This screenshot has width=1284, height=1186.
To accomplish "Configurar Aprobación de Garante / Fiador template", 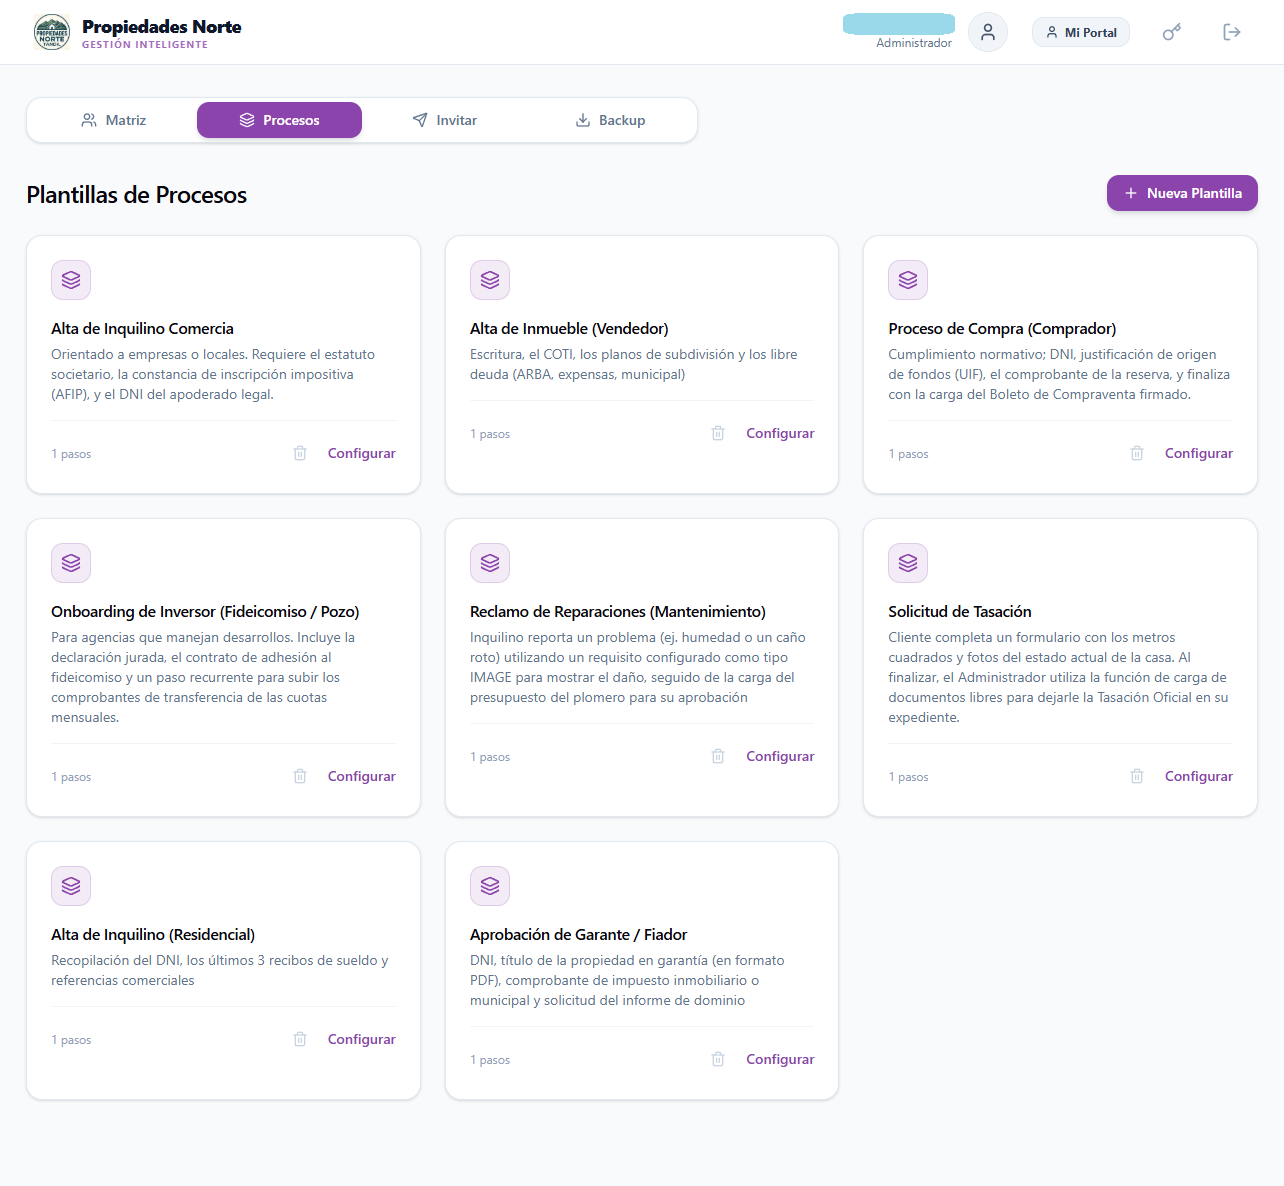I will point(780,1059).
